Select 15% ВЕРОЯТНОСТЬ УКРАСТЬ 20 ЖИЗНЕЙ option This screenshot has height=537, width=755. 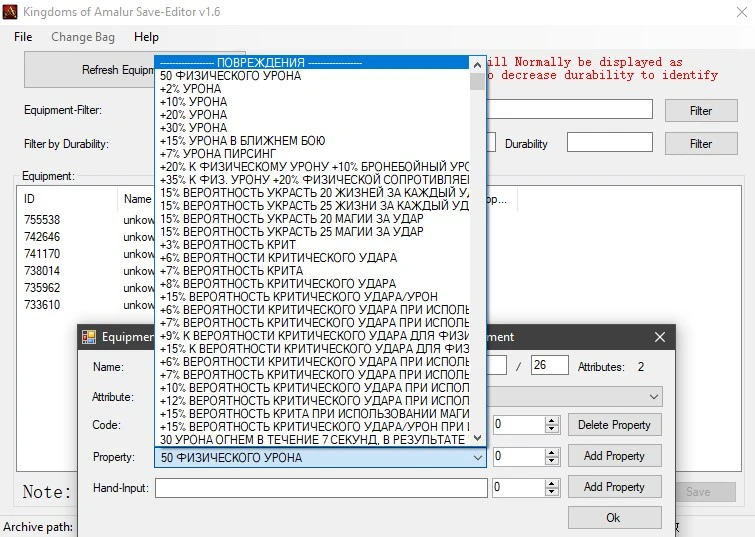pos(312,193)
